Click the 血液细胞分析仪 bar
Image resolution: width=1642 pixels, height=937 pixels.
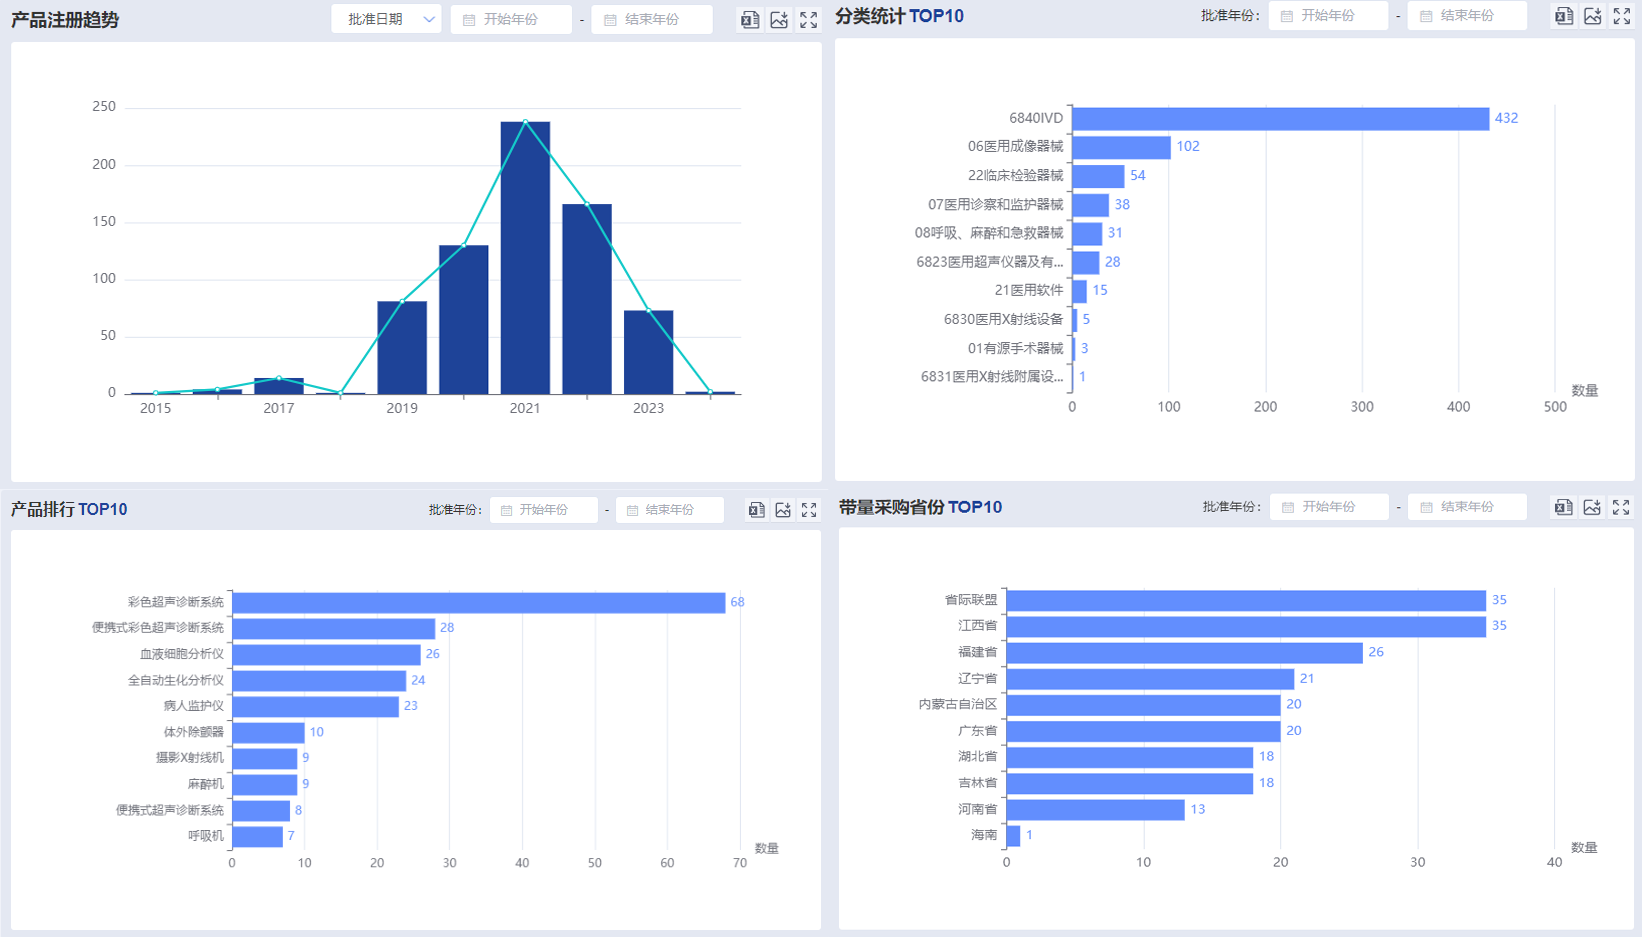tap(326, 654)
